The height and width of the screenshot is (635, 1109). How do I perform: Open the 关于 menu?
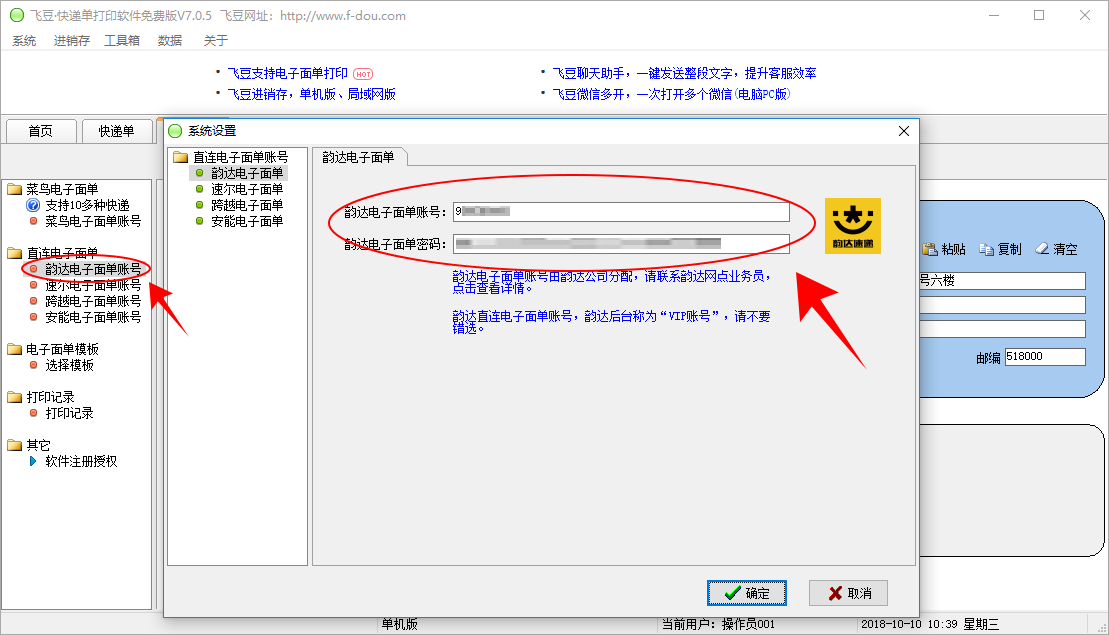(216, 40)
